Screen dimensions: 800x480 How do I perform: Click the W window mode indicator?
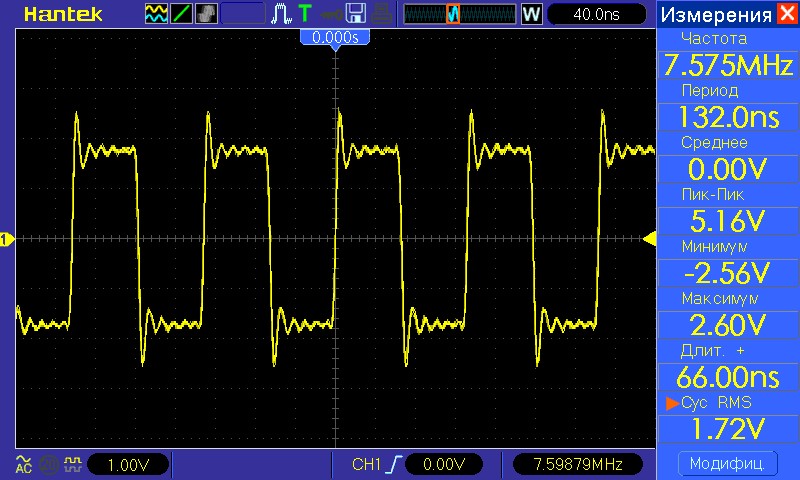531,14
